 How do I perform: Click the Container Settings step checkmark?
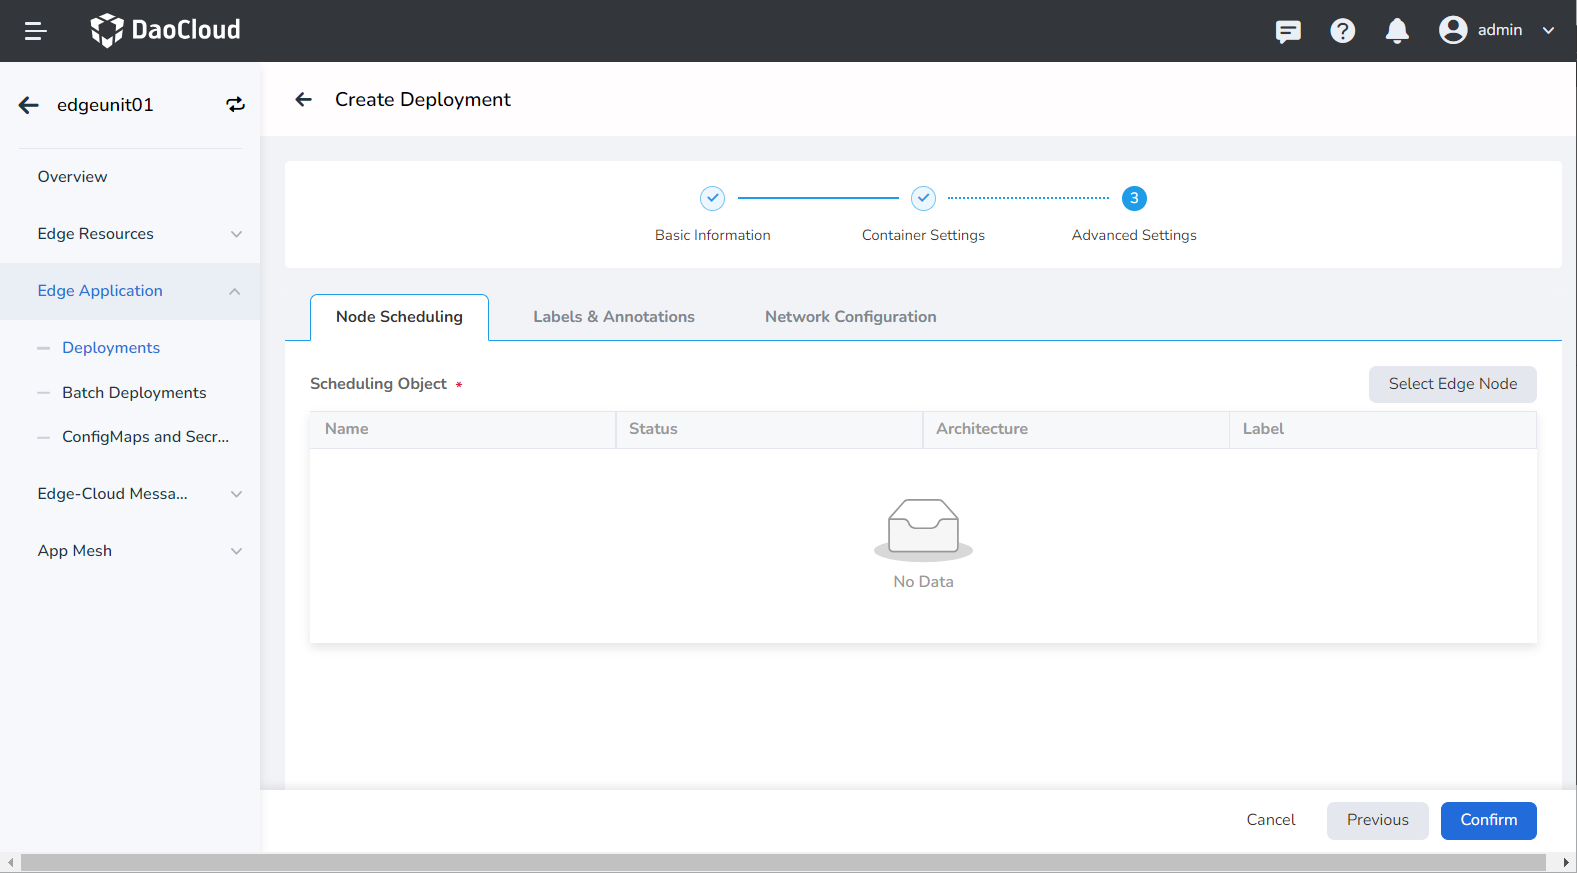coord(923,198)
